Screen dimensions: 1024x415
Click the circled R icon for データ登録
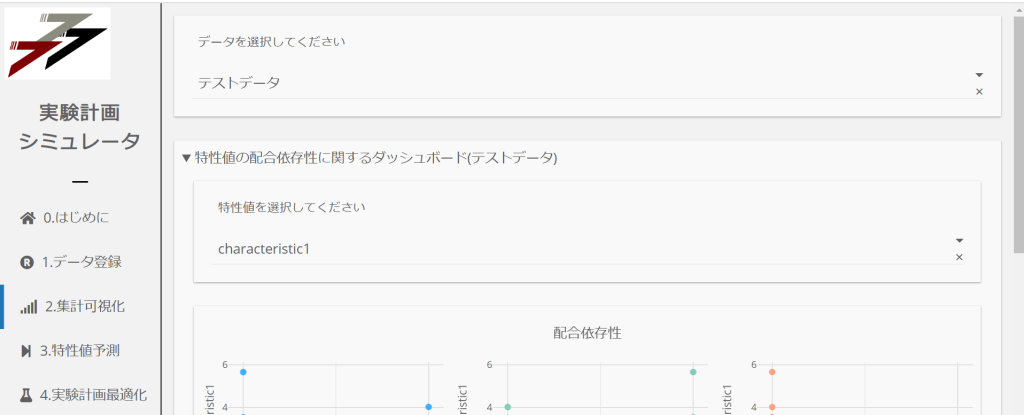27,262
